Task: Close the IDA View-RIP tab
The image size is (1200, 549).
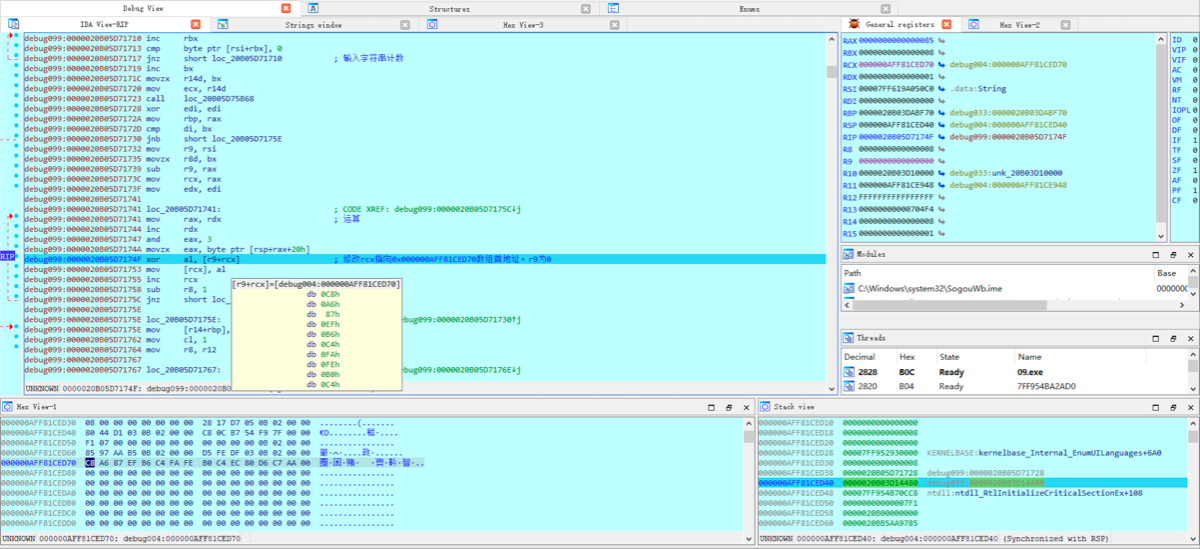Action: tap(195, 23)
